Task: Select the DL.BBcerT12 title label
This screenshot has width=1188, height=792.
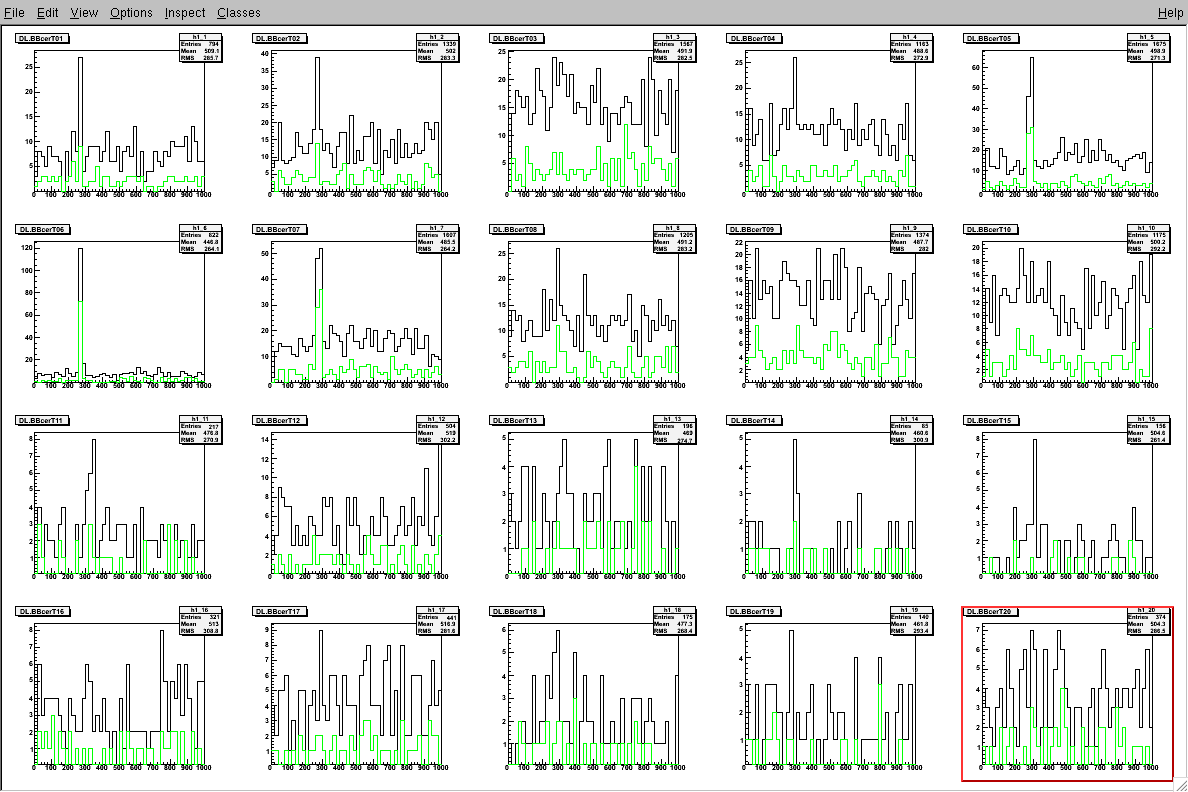Action: 280,420
